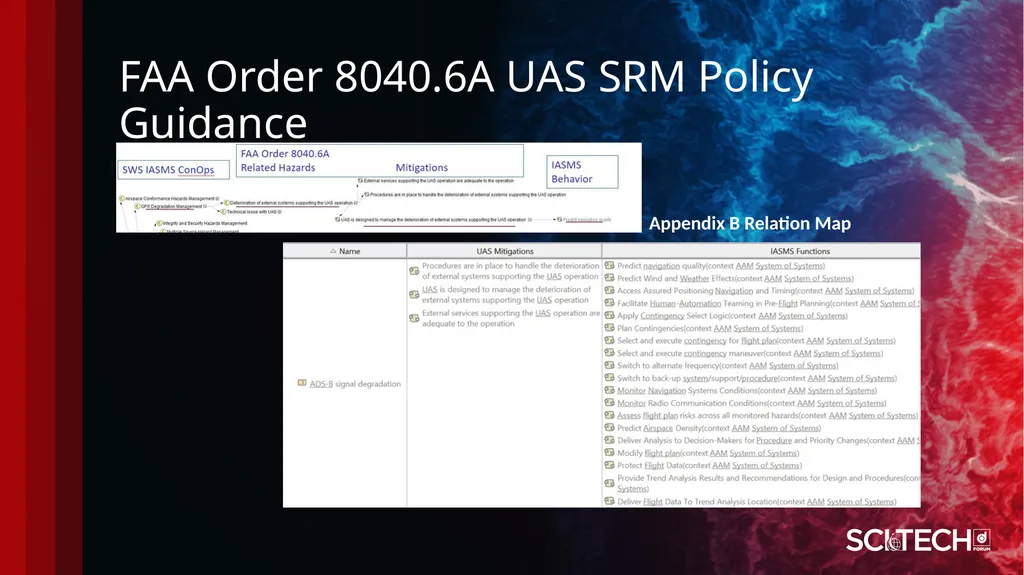1024x575 pixels.
Task: Click icon for Predict navigation quality function
Action: (x=609, y=265)
